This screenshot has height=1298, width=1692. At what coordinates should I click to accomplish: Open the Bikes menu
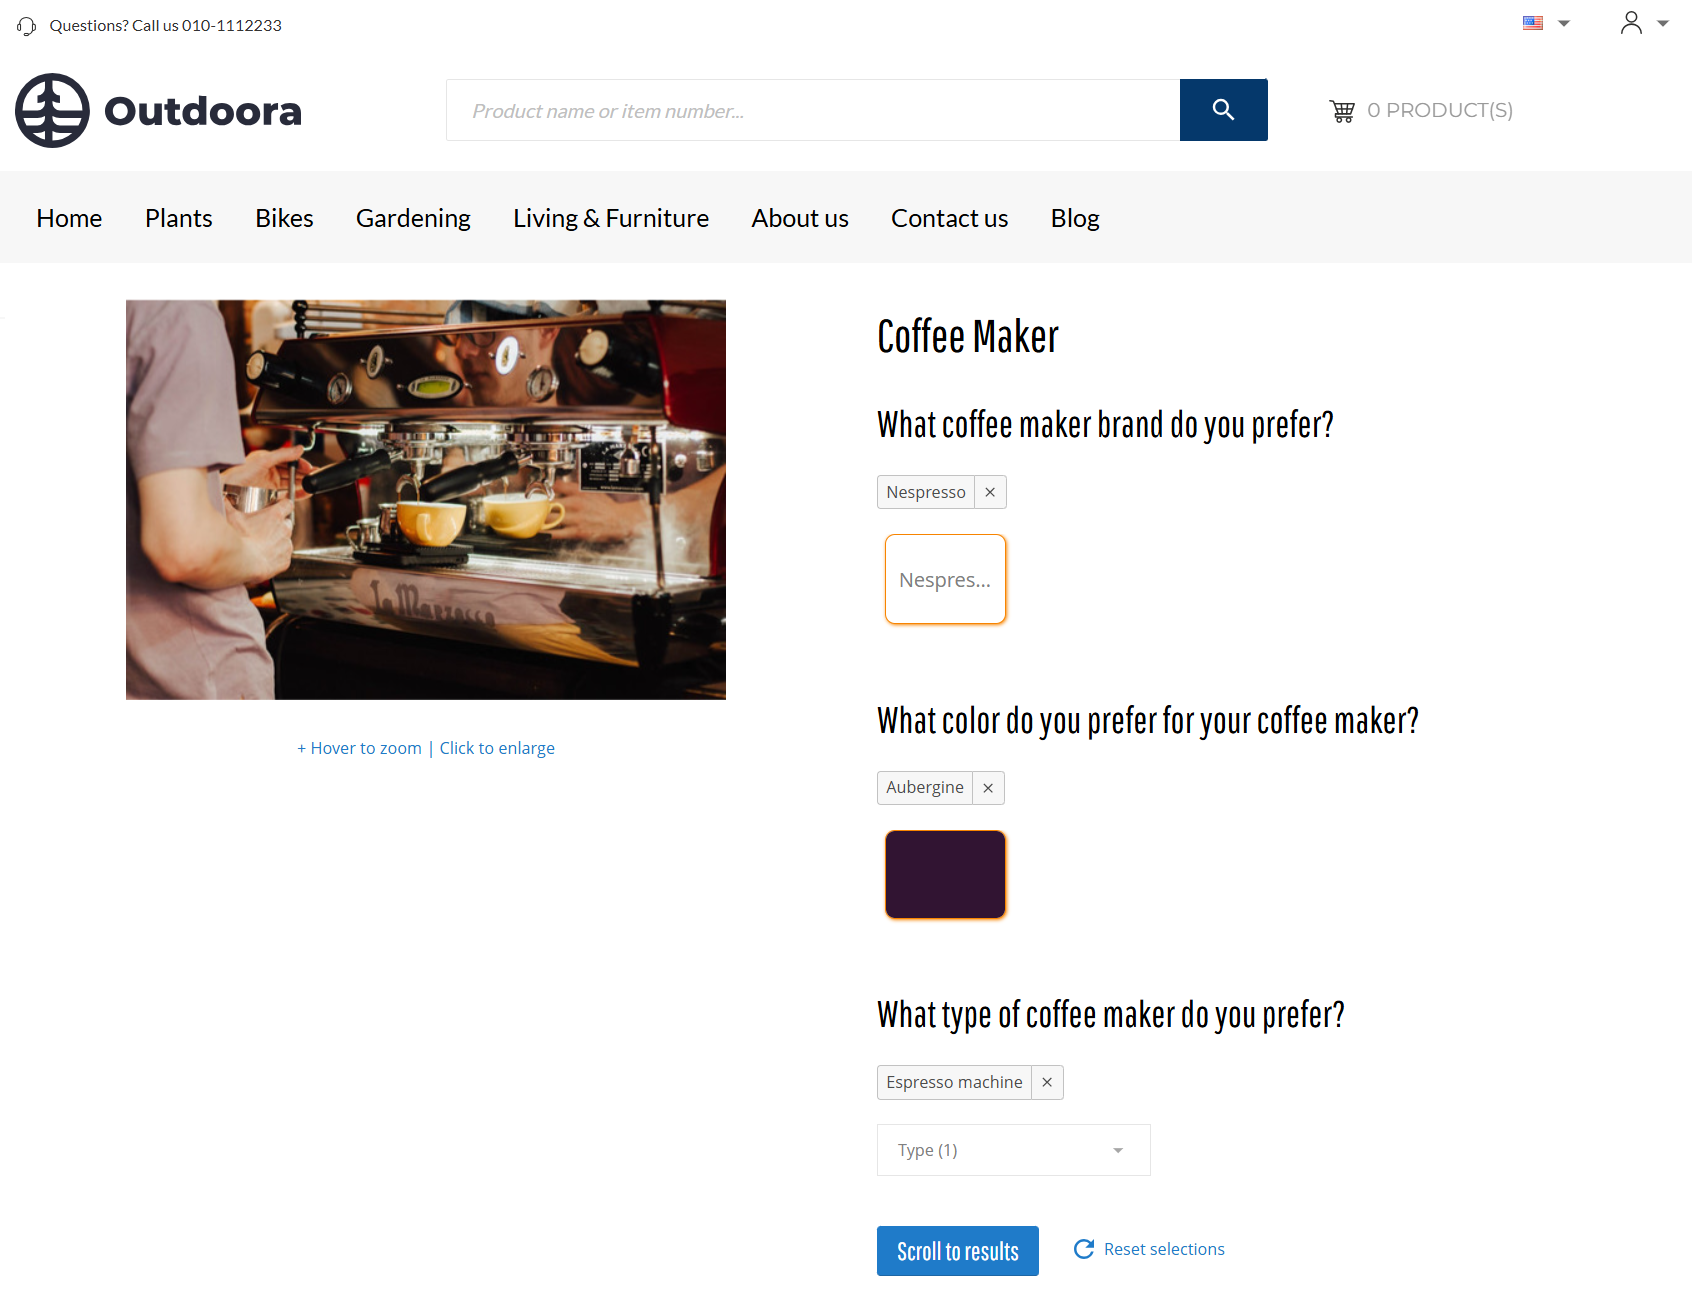(x=284, y=218)
